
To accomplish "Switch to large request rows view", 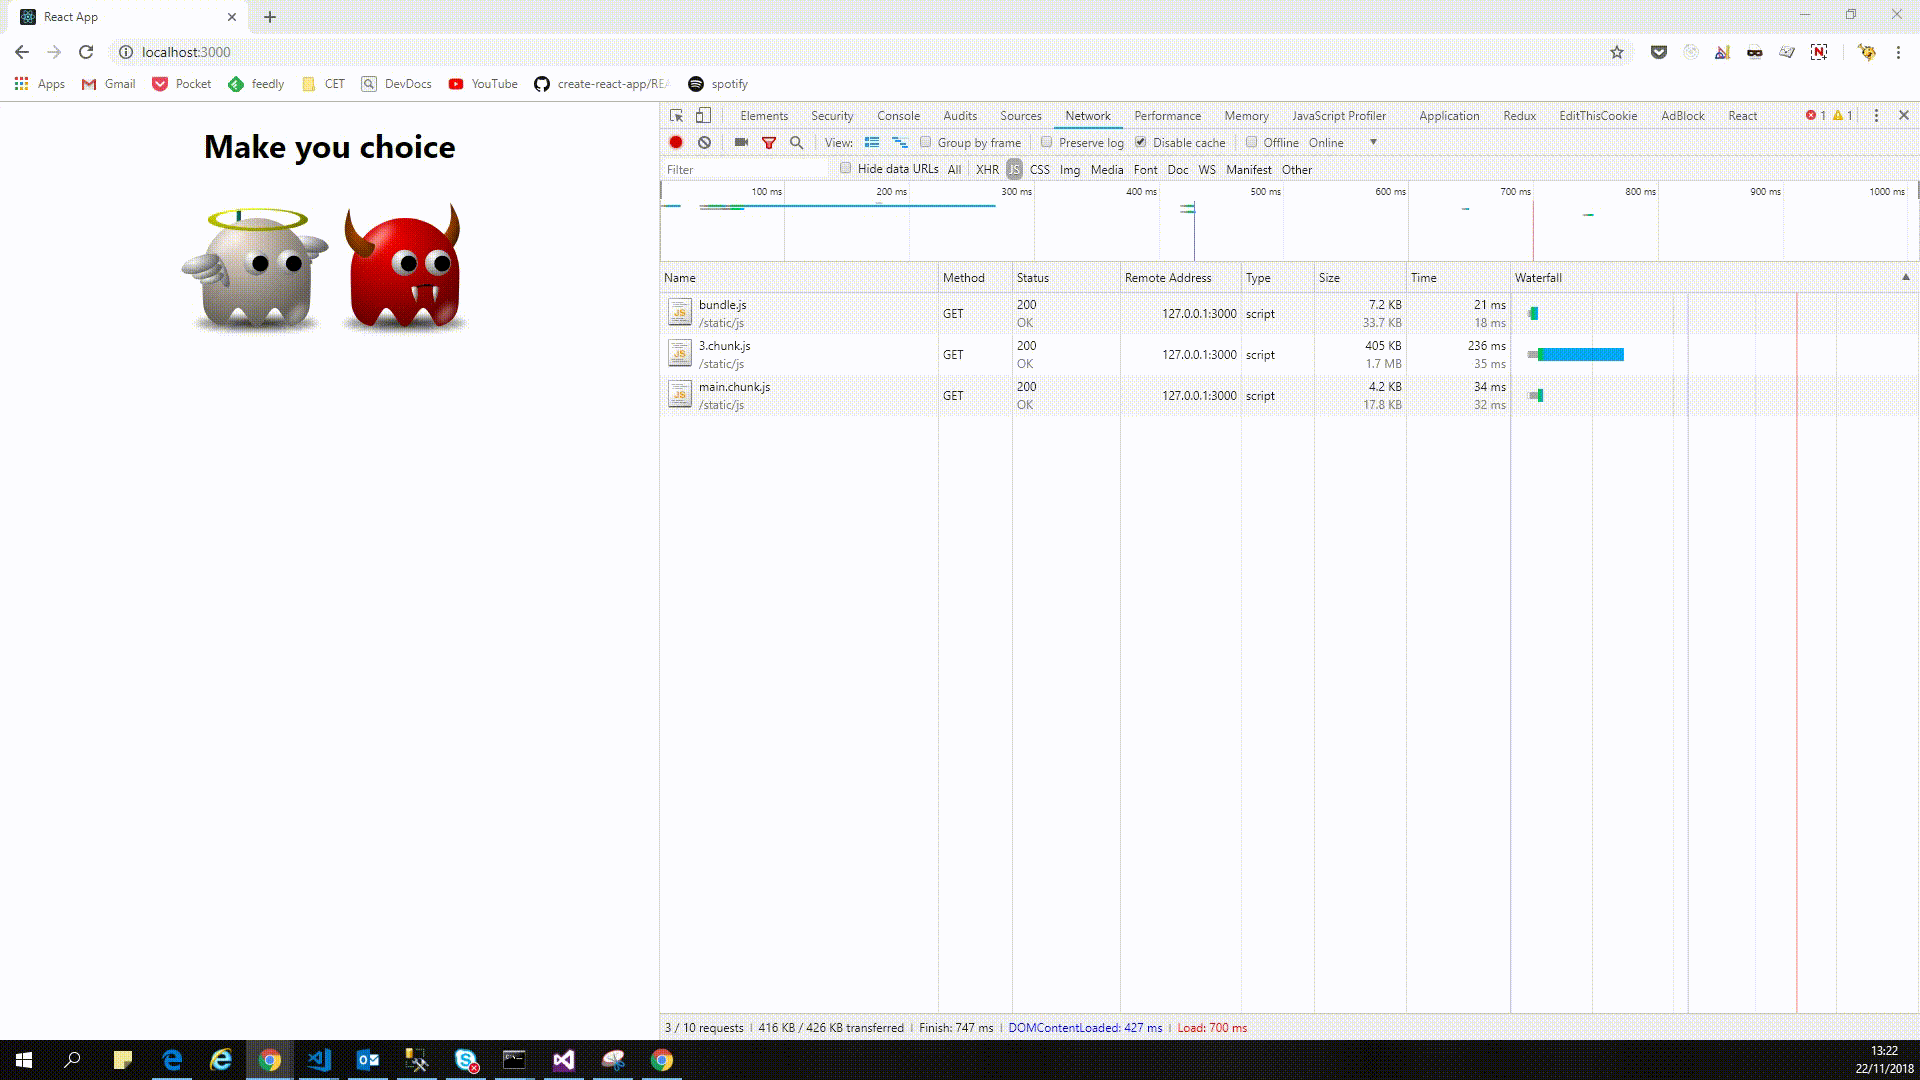I will click(x=872, y=143).
